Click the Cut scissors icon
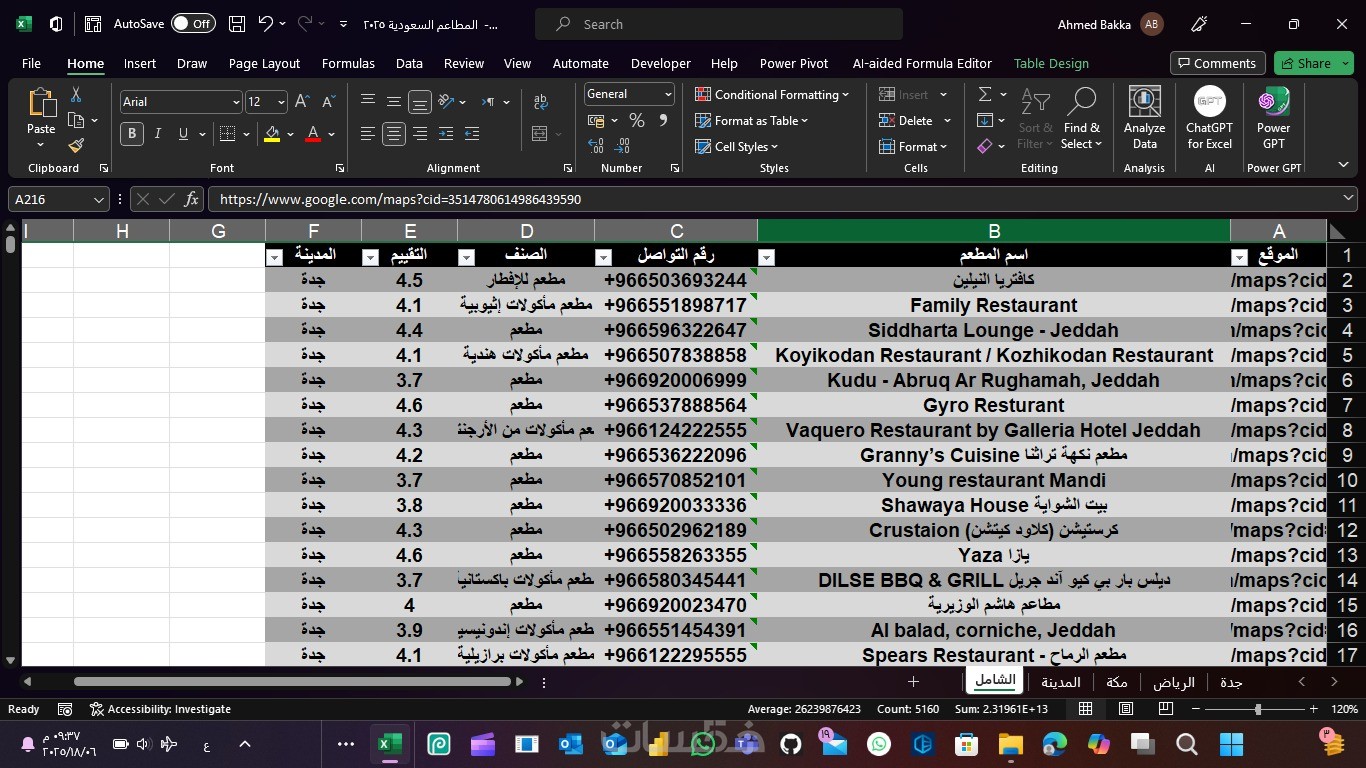 (x=76, y=95)
